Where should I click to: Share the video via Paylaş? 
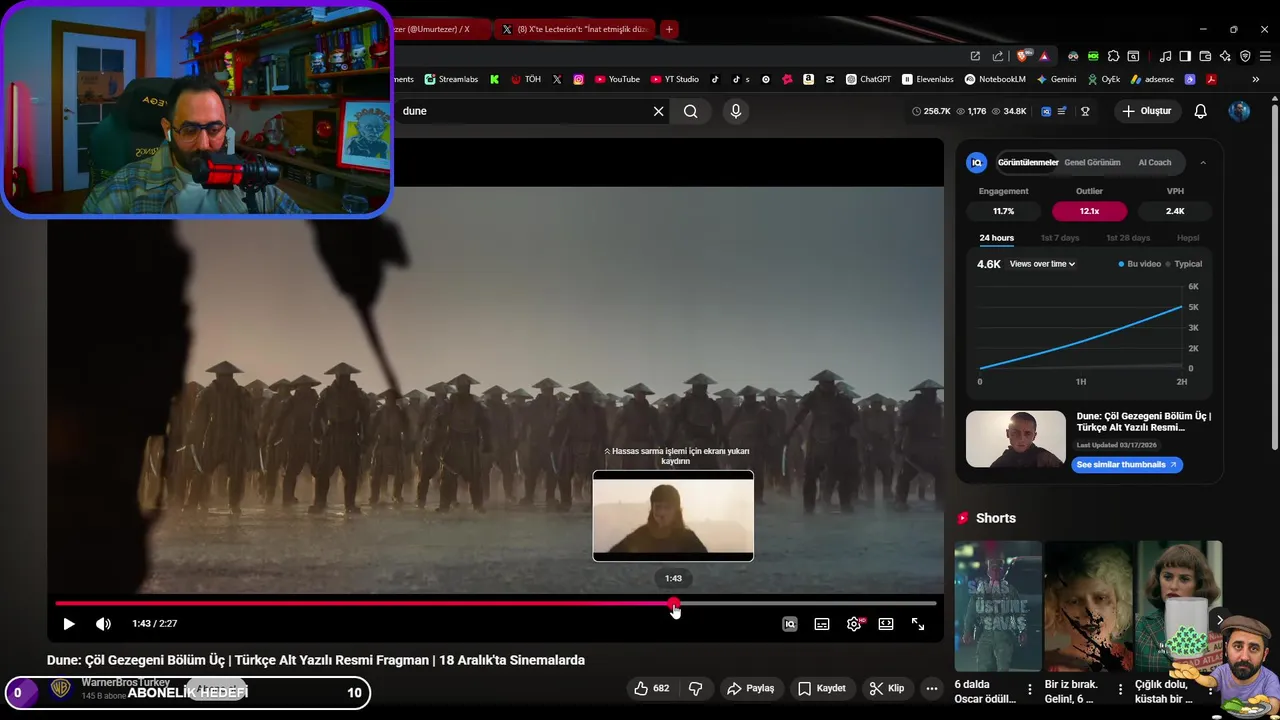pyautogui.click(x=751, y=688)
